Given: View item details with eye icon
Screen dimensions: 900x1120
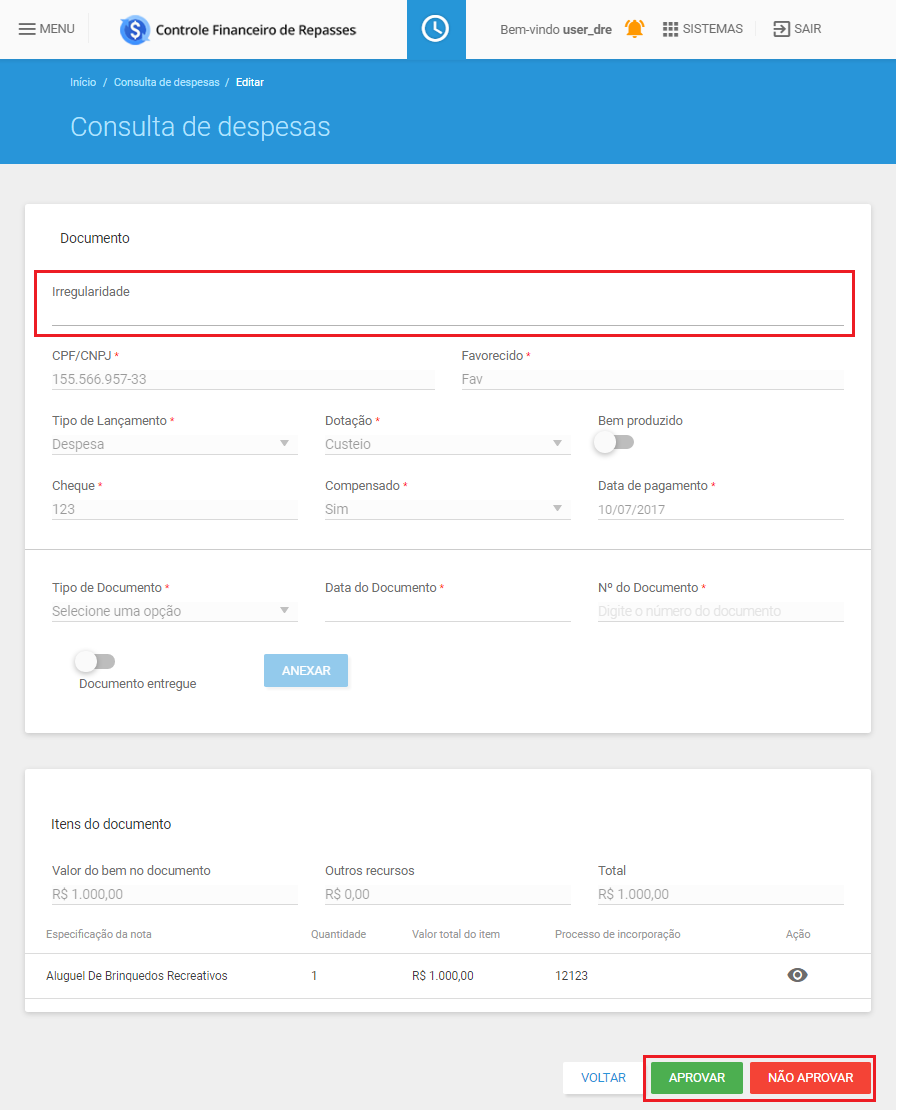Looking at the screenshot, I should coord(797,976).
